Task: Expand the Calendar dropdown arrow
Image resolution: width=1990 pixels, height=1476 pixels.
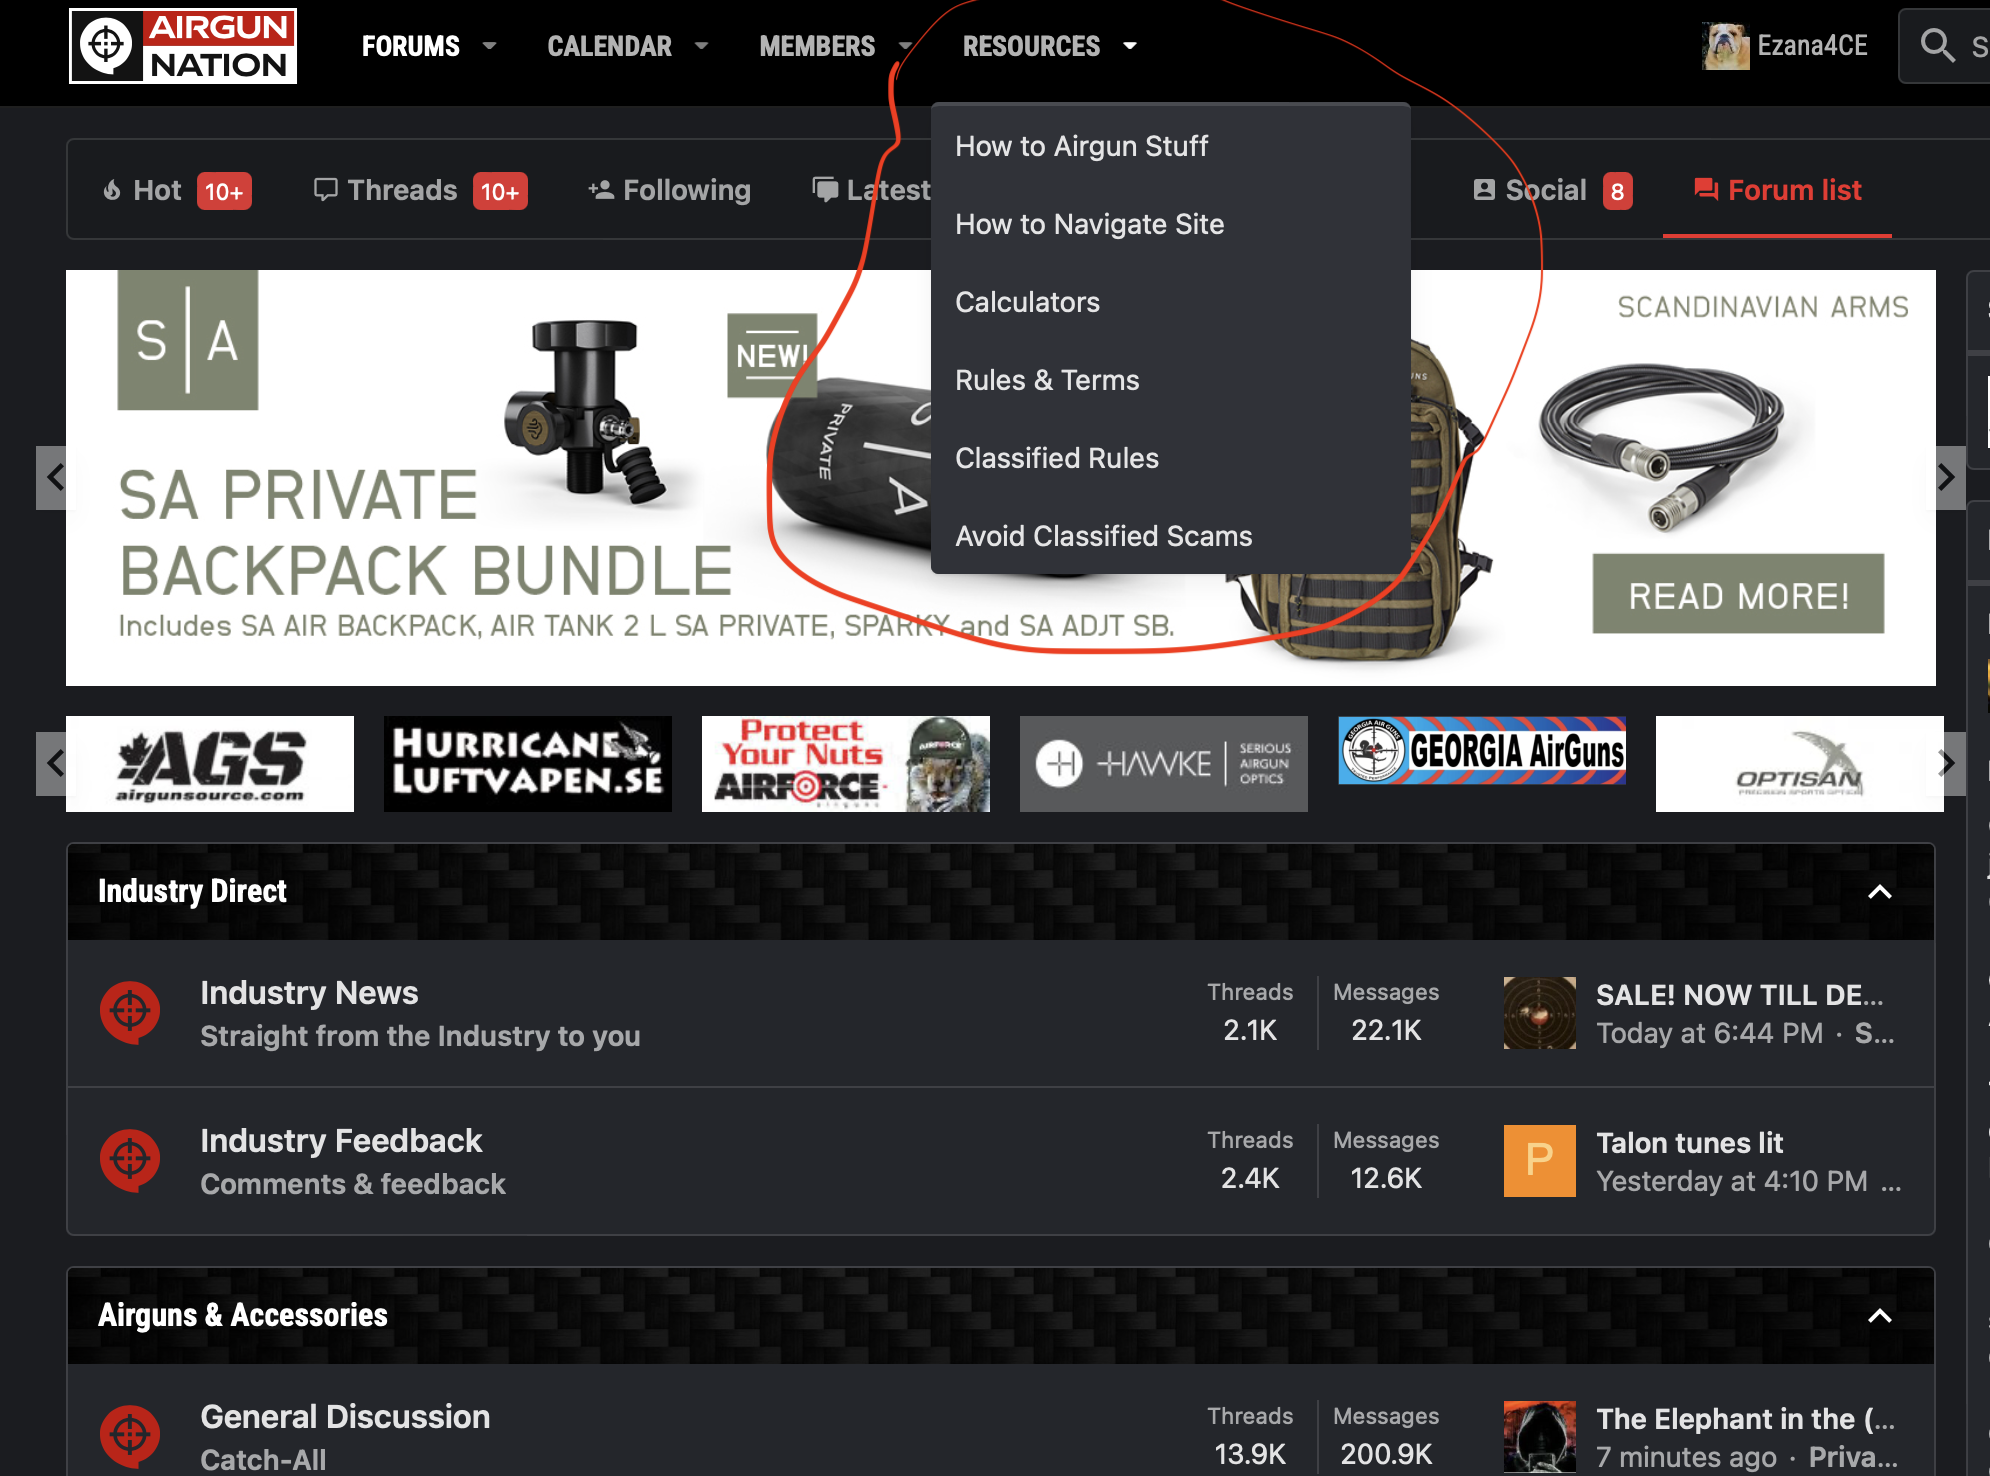Action: 701,46
